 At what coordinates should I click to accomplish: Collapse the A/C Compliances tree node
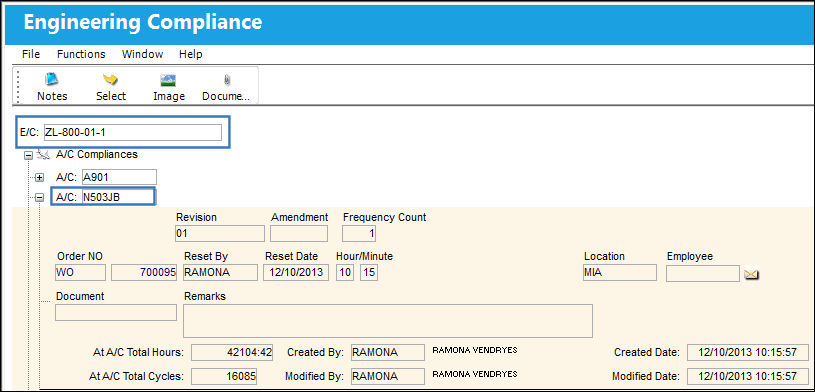29,155
